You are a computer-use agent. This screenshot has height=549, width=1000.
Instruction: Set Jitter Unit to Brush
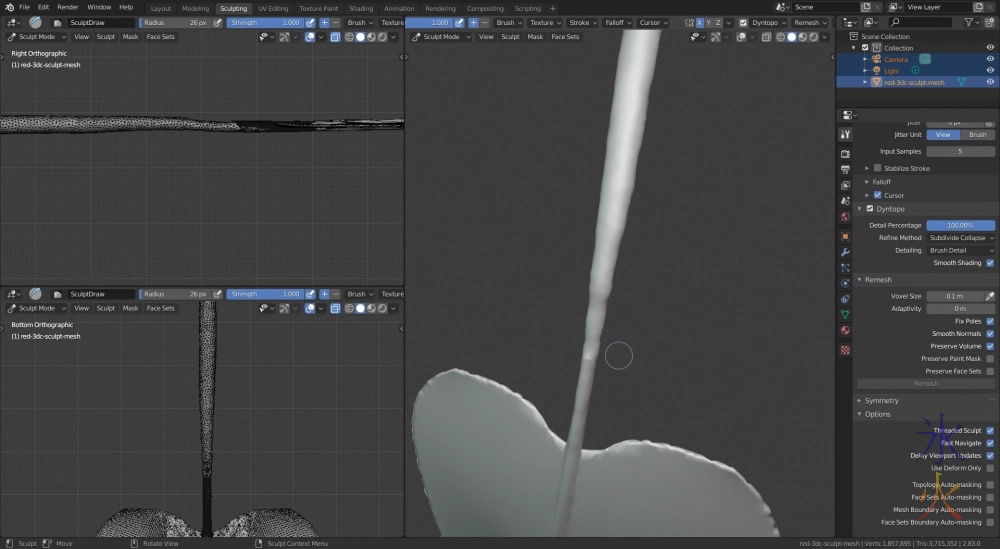[977, 134]
